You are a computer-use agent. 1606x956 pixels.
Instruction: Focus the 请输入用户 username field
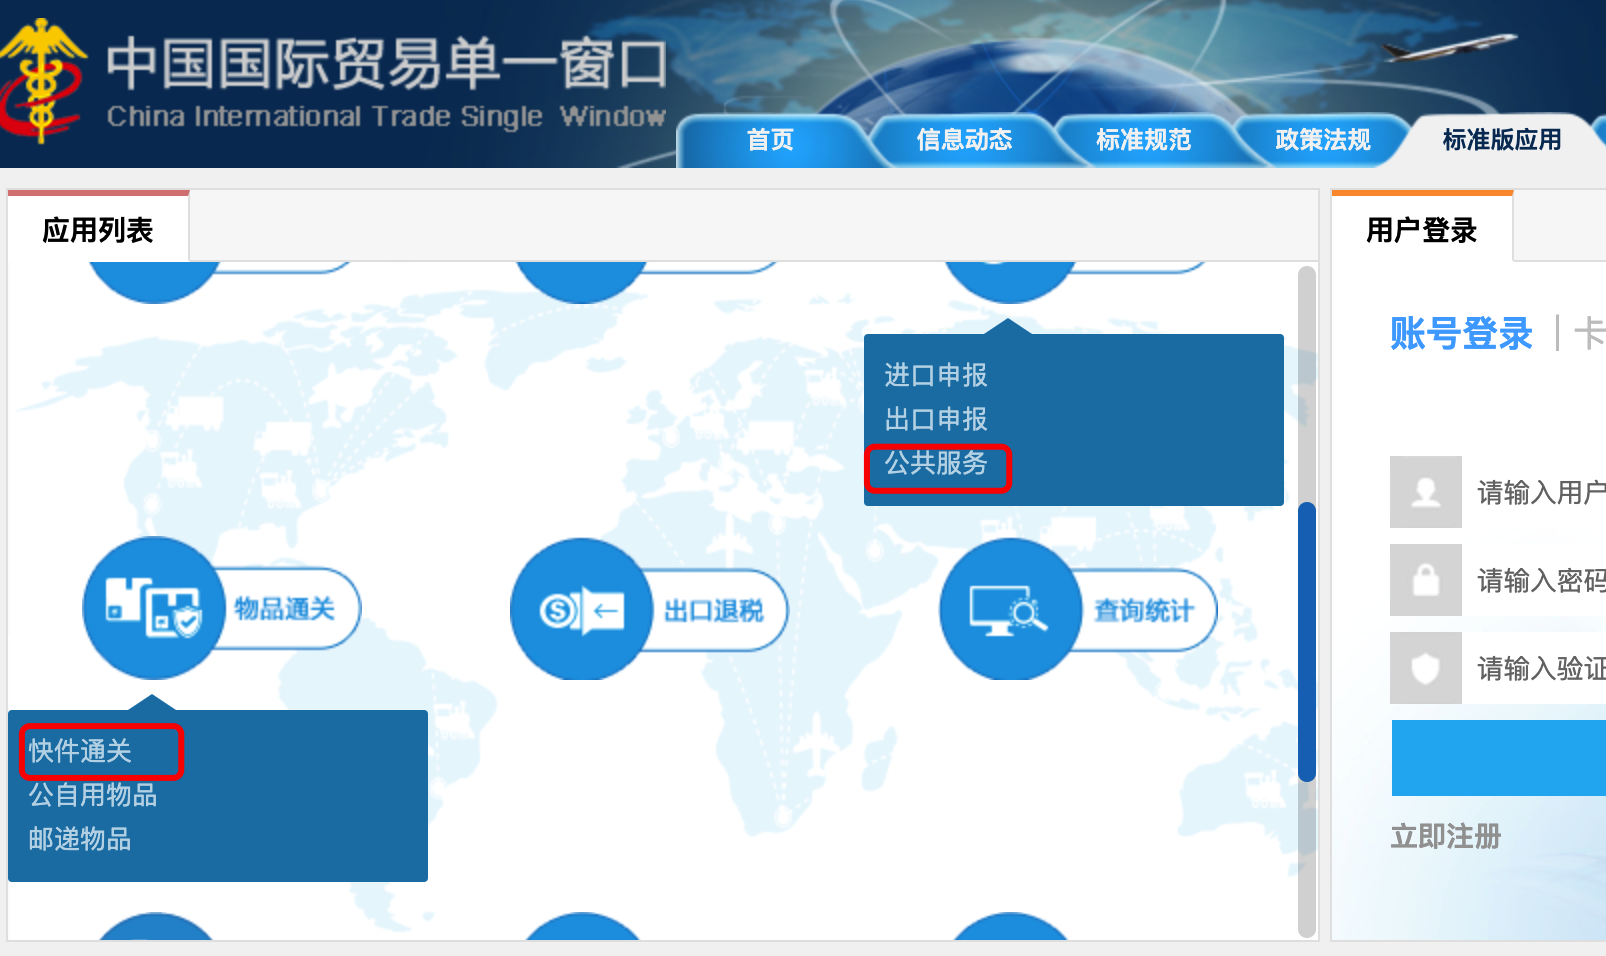point(1534,492)
